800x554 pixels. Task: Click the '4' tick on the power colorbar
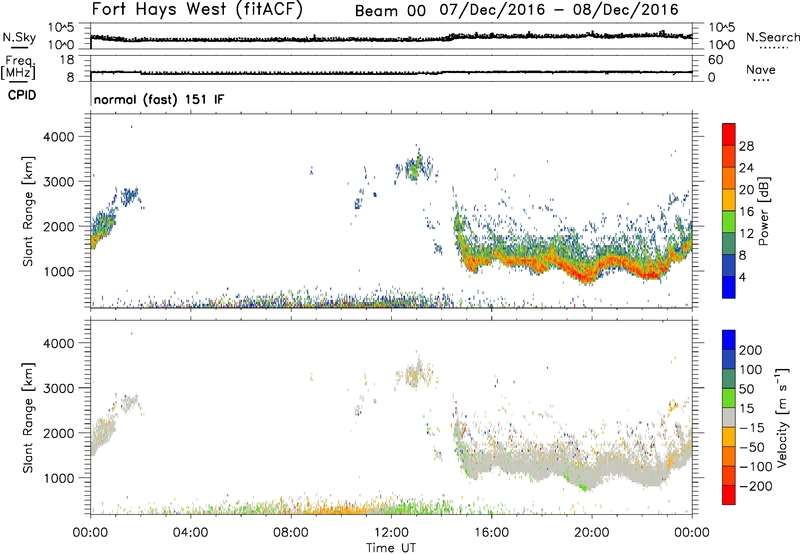pyautogui.click(x=742, y=277)
